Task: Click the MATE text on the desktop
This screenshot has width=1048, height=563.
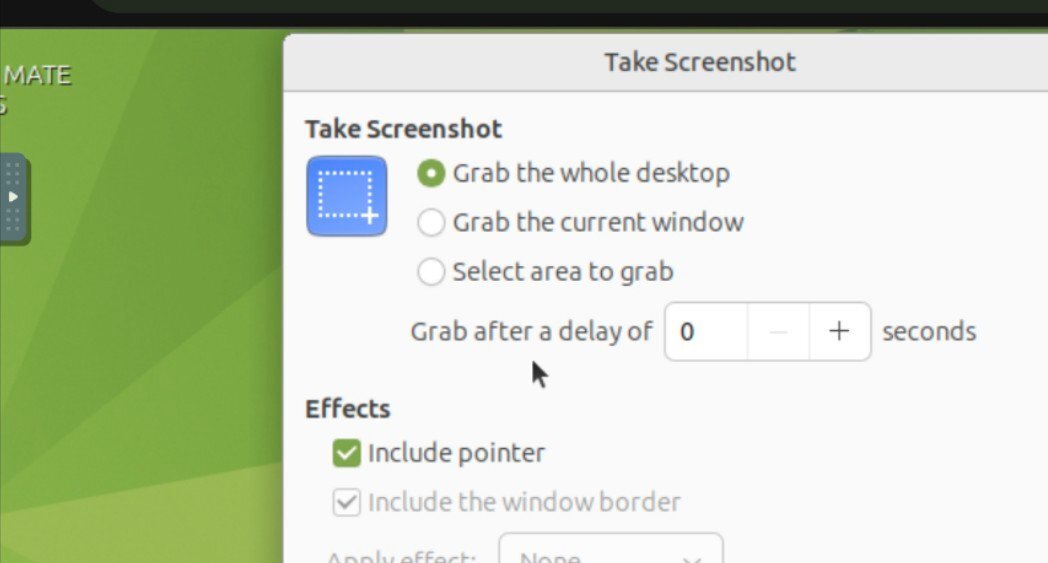Action: 38,75
